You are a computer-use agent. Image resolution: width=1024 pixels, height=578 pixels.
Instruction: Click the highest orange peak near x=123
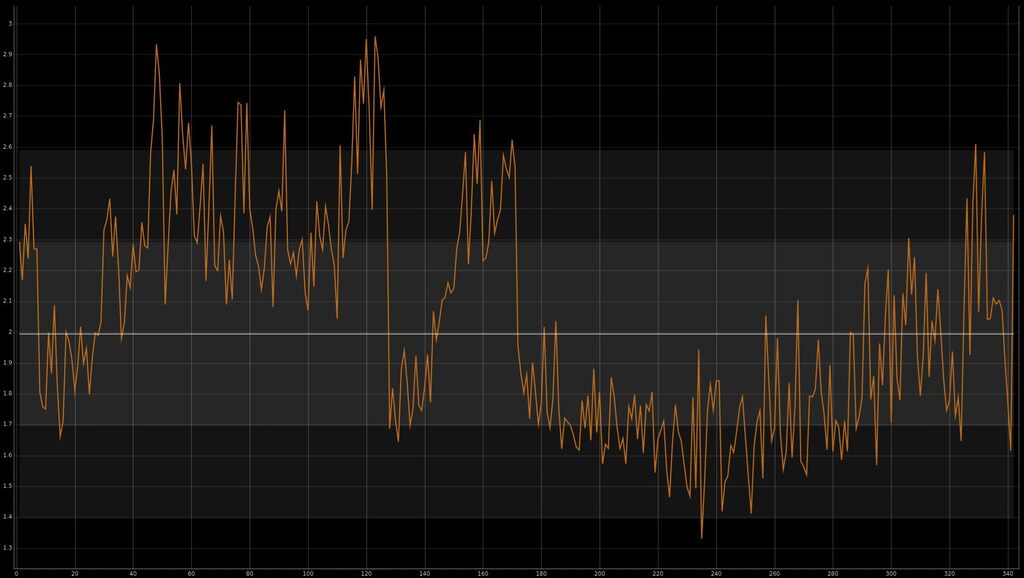pyautogui.click(x=375, y=37)
